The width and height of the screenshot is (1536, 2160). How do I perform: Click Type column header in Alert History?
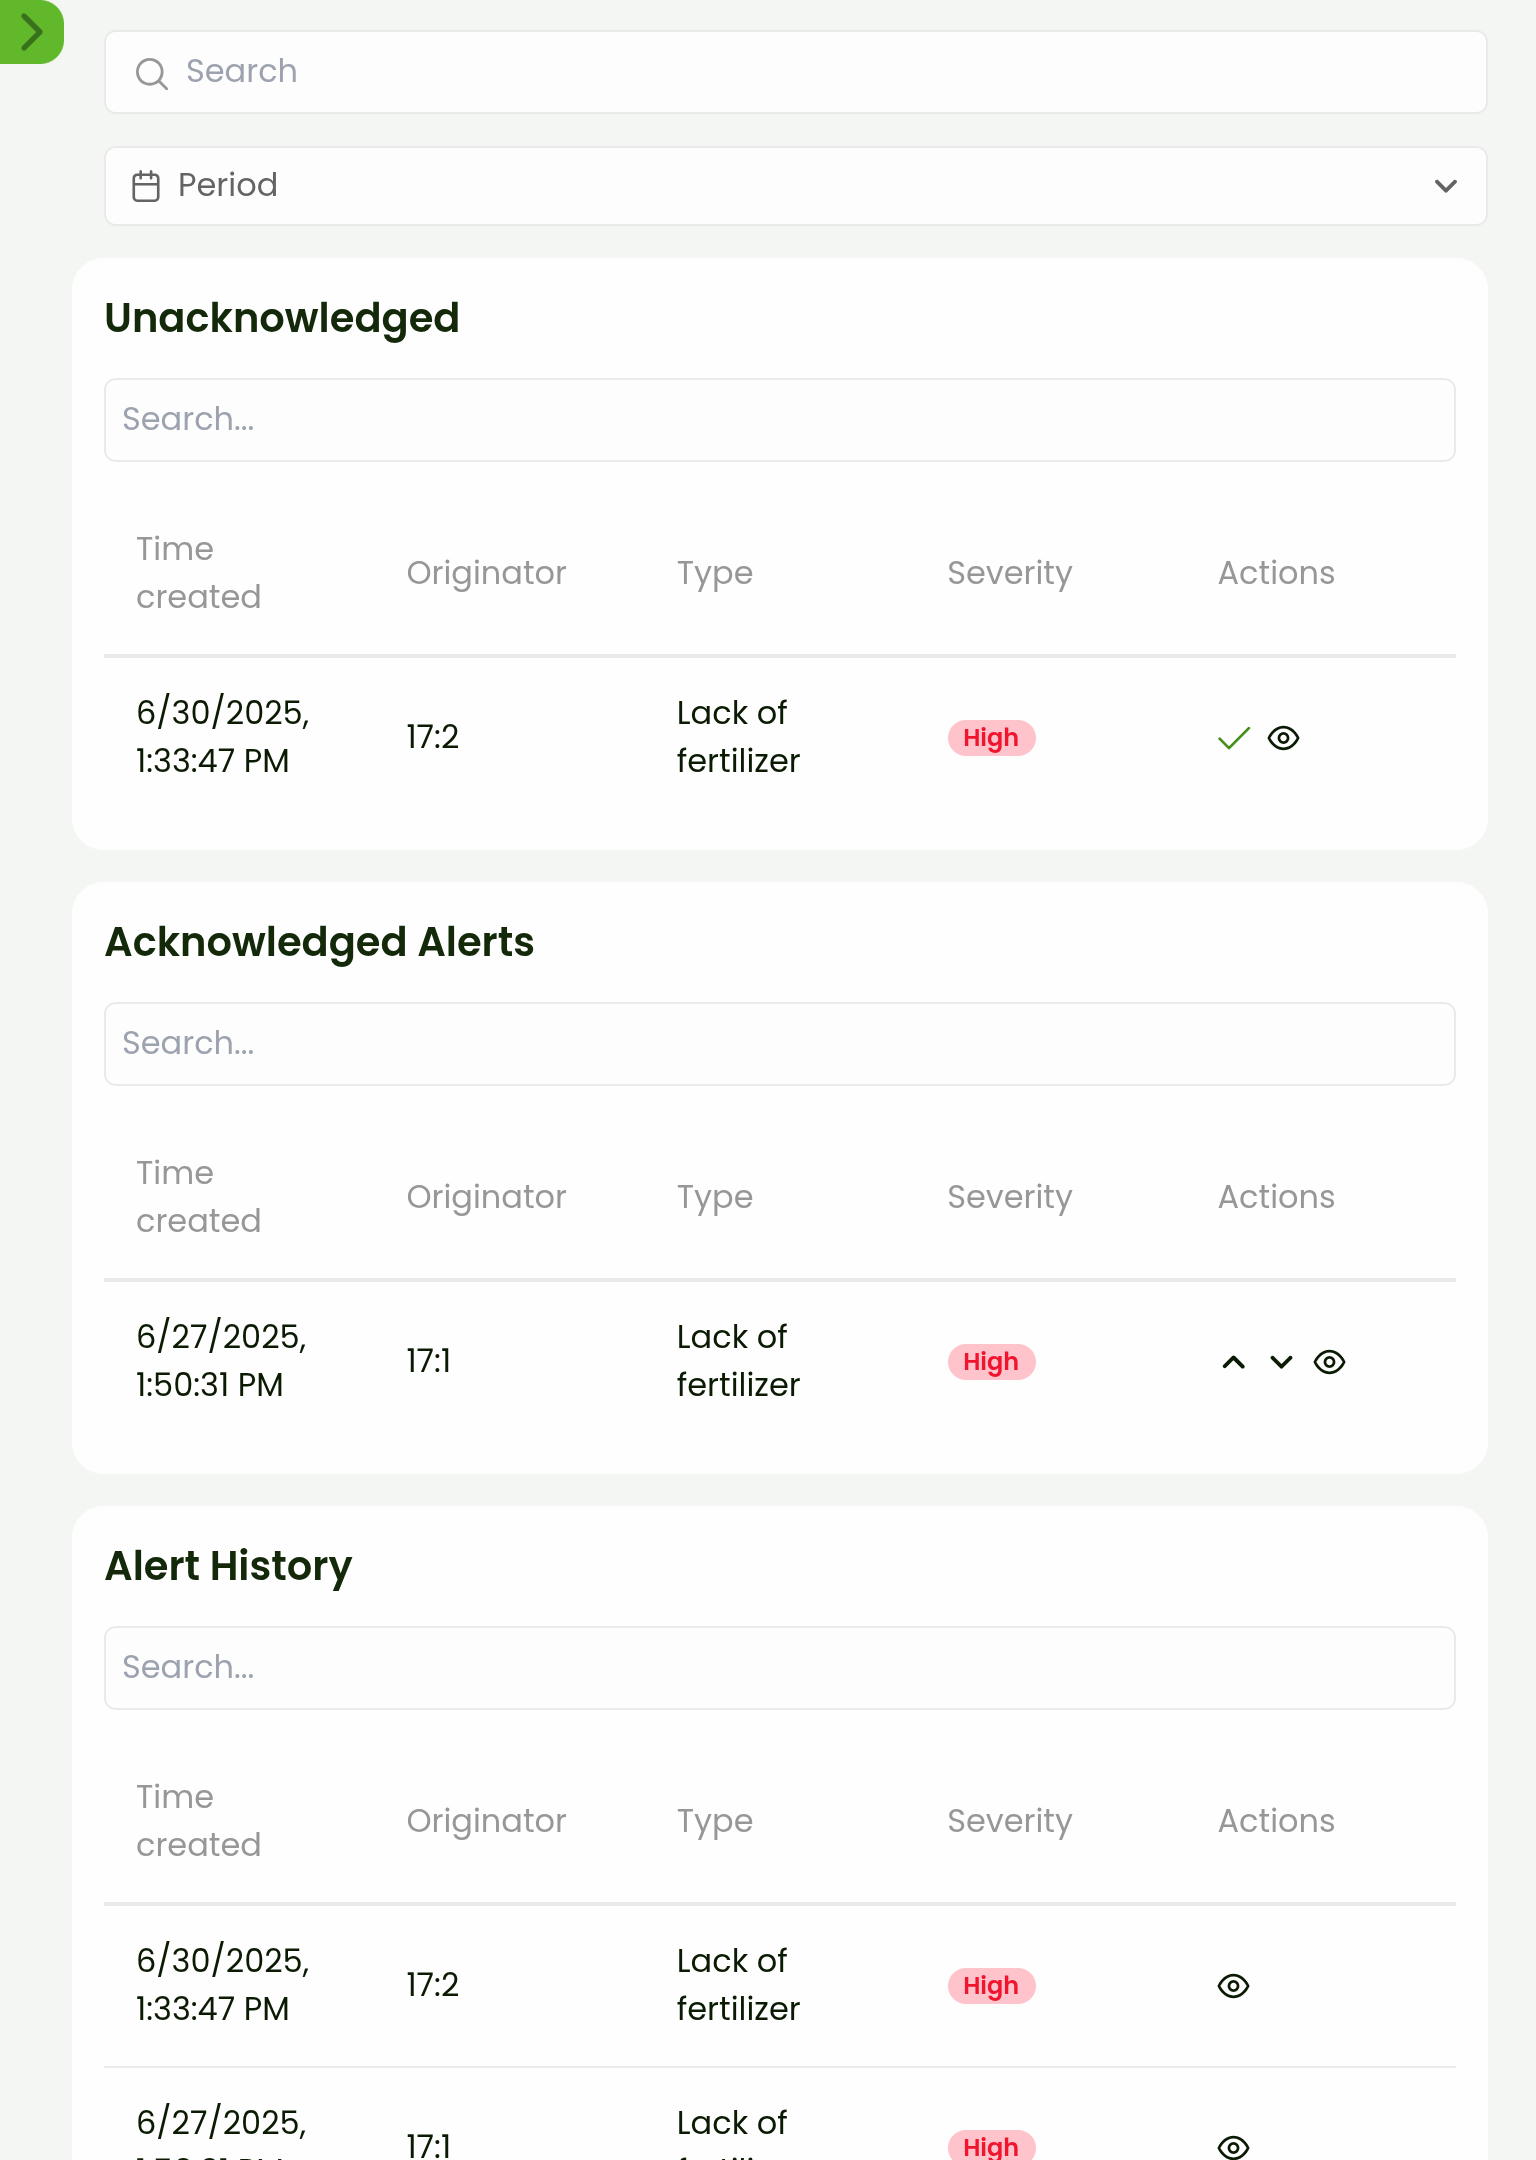point(714,1821)
